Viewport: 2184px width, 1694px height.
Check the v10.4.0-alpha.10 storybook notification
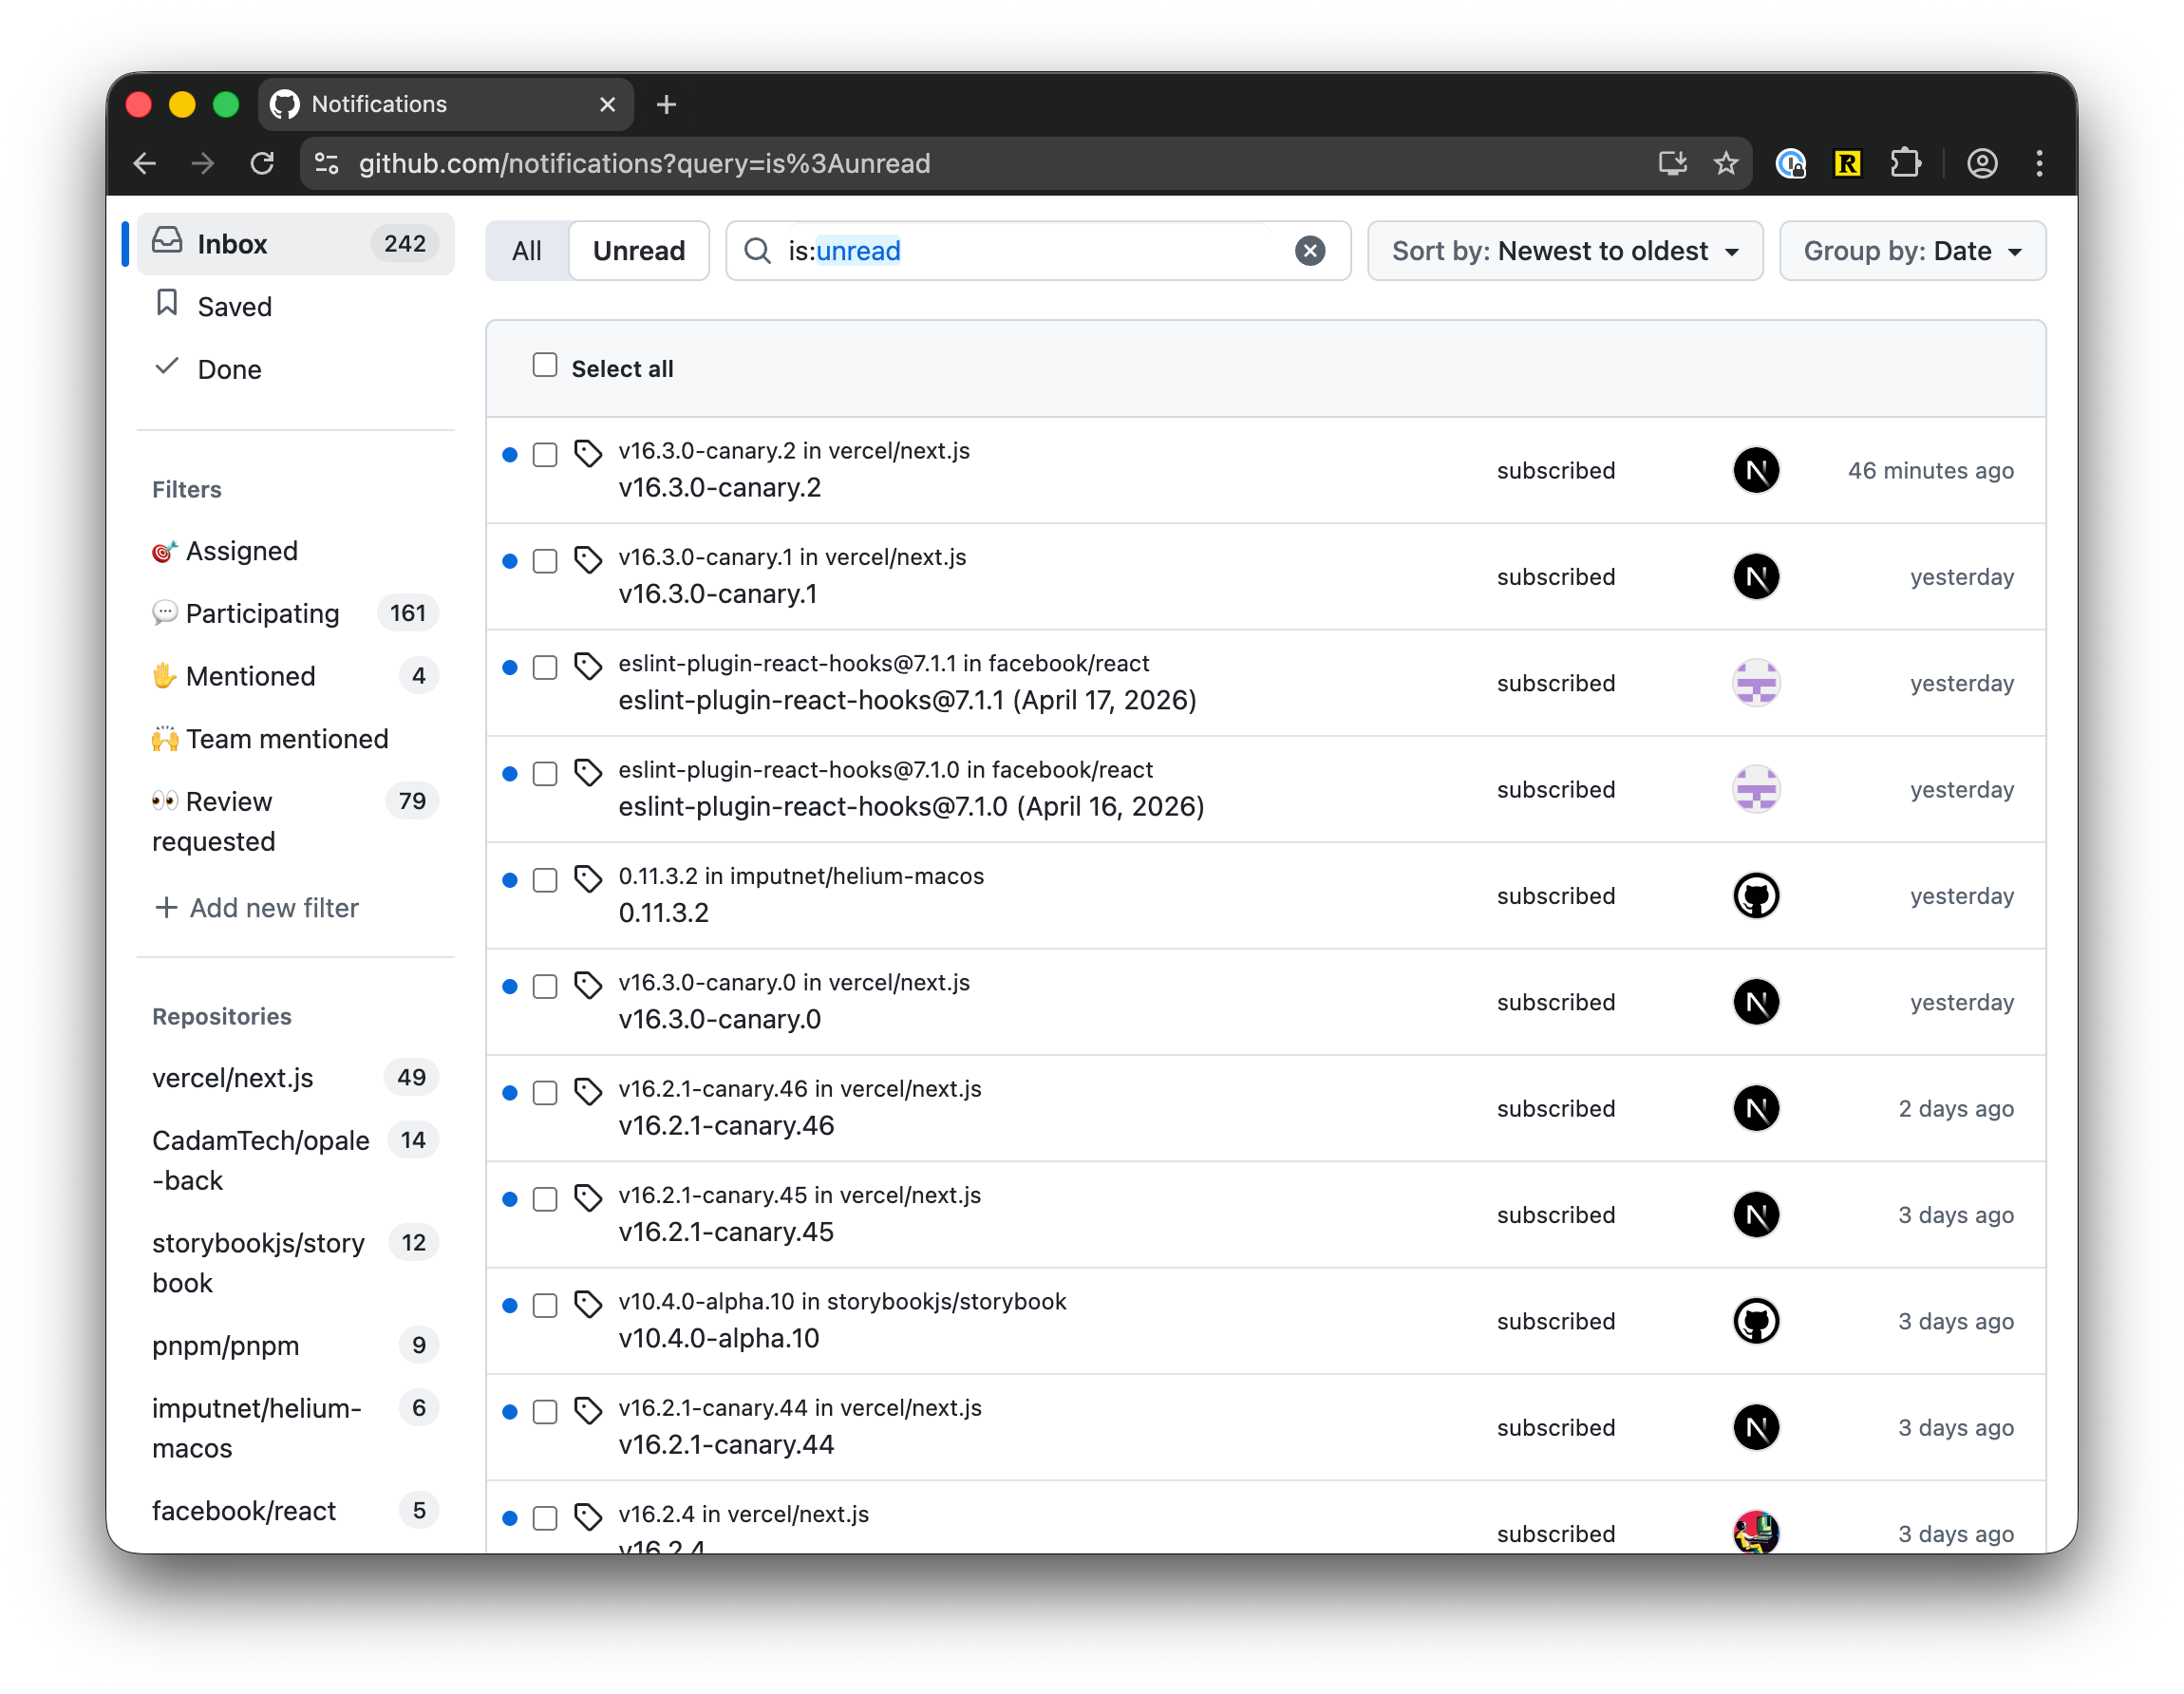click(x=545, y=1306)
